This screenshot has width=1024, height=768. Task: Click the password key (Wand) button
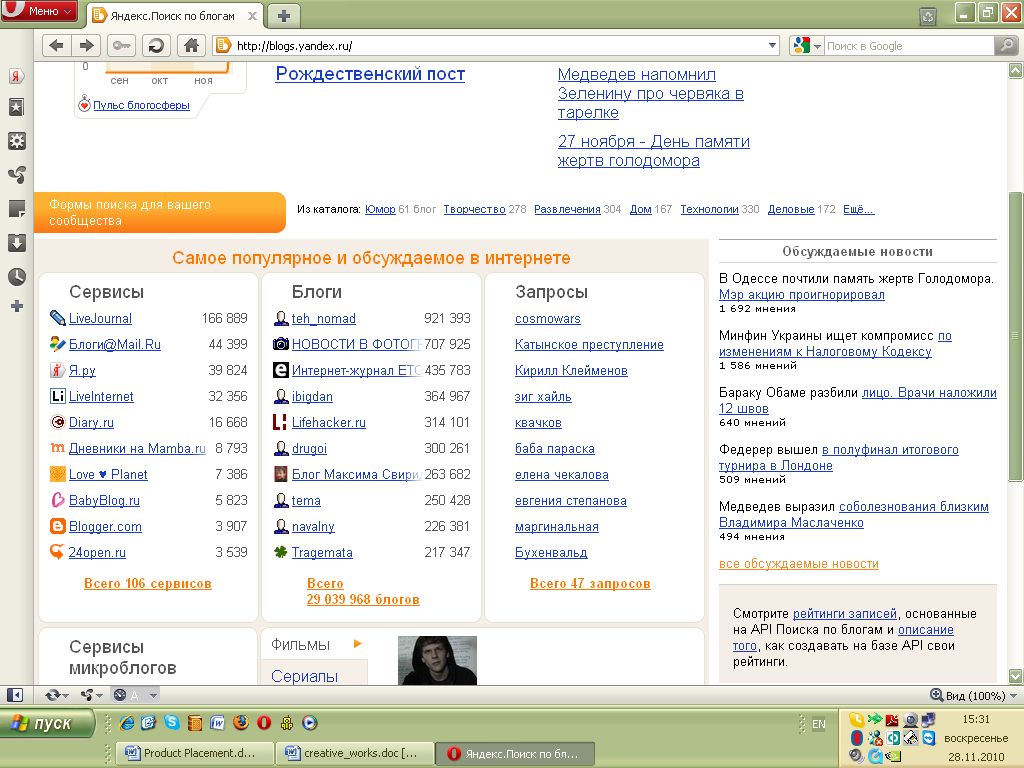[x=121, y=46]
